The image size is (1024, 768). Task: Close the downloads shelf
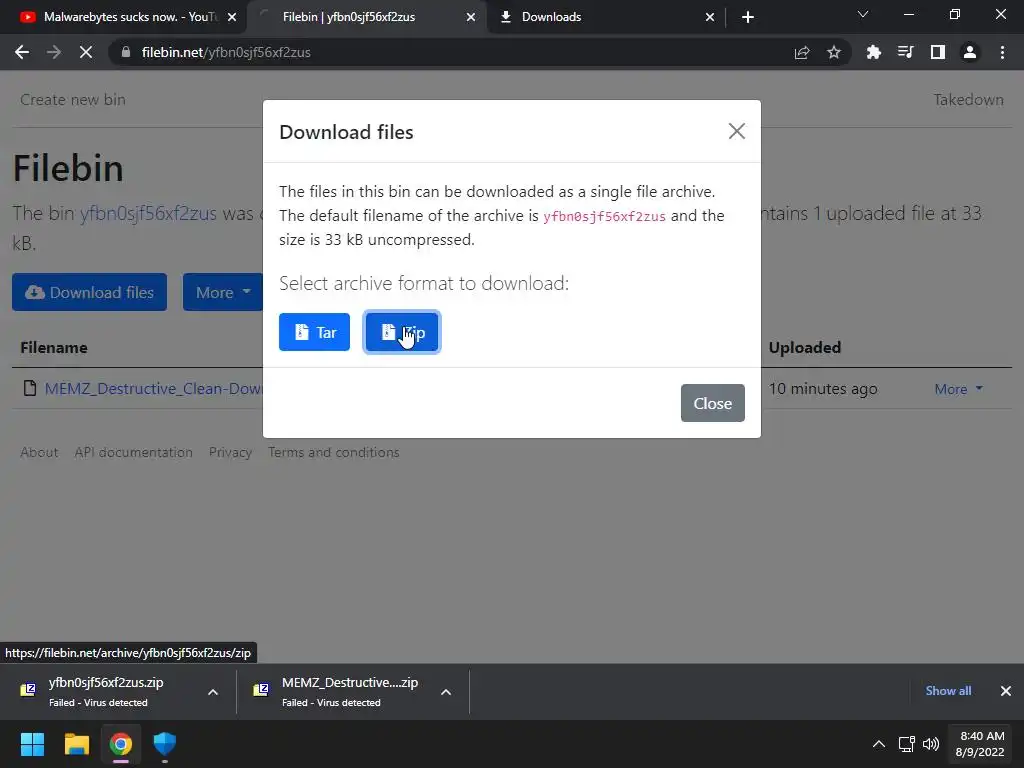point(1006,691)
